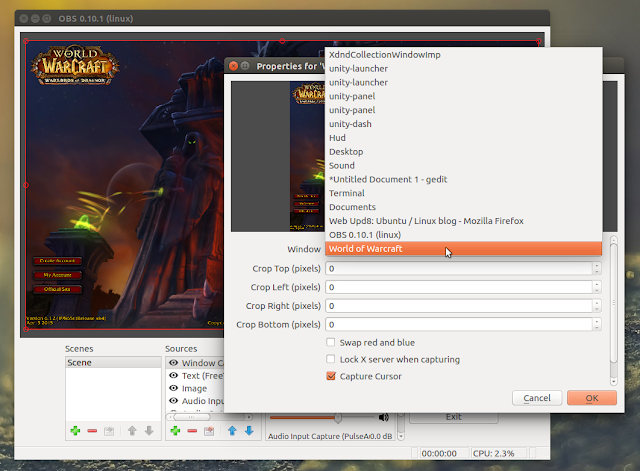The height and width of the screenshot is (471, 640).
Task: Select Window Capture source row
Action: 195,362
